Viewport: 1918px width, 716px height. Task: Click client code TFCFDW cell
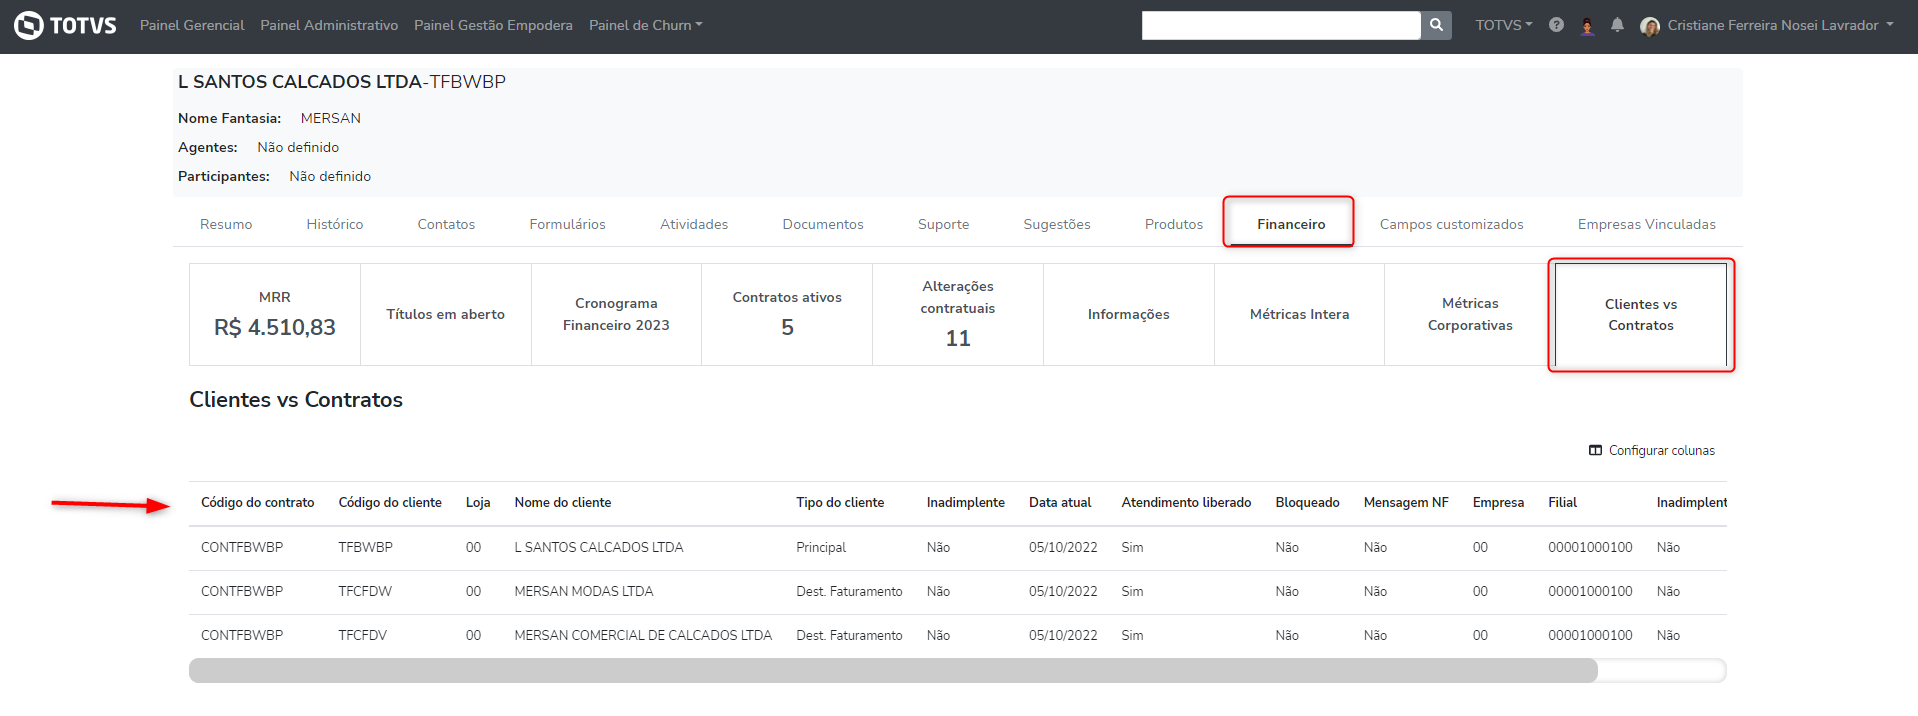coord(365,591)
